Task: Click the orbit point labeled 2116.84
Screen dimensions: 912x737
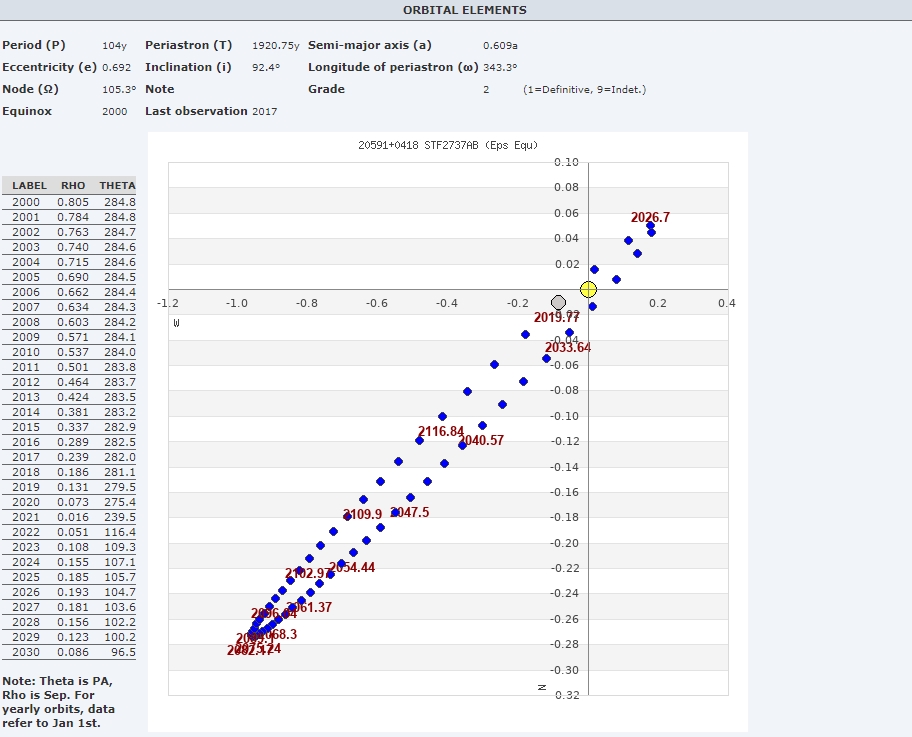Action: coord(419,440)
